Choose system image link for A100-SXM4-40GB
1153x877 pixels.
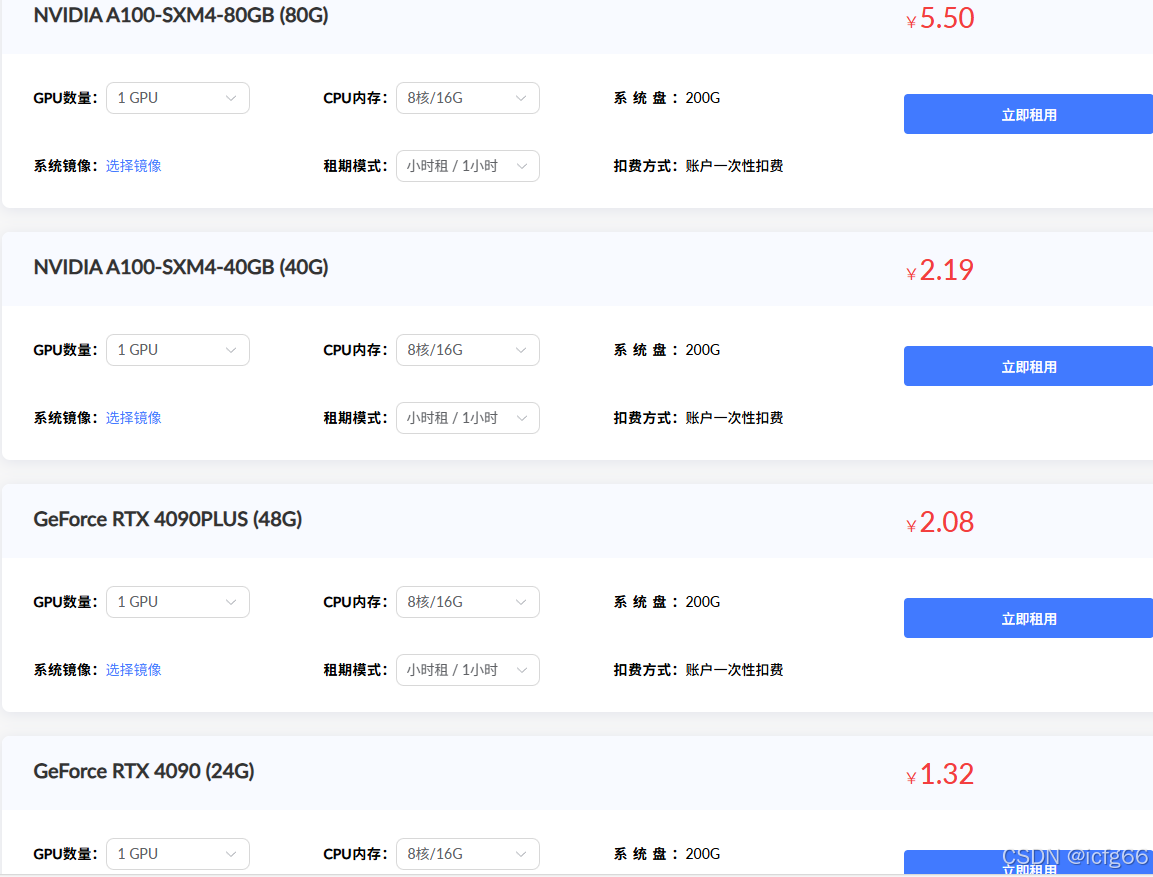pos(134,418)
